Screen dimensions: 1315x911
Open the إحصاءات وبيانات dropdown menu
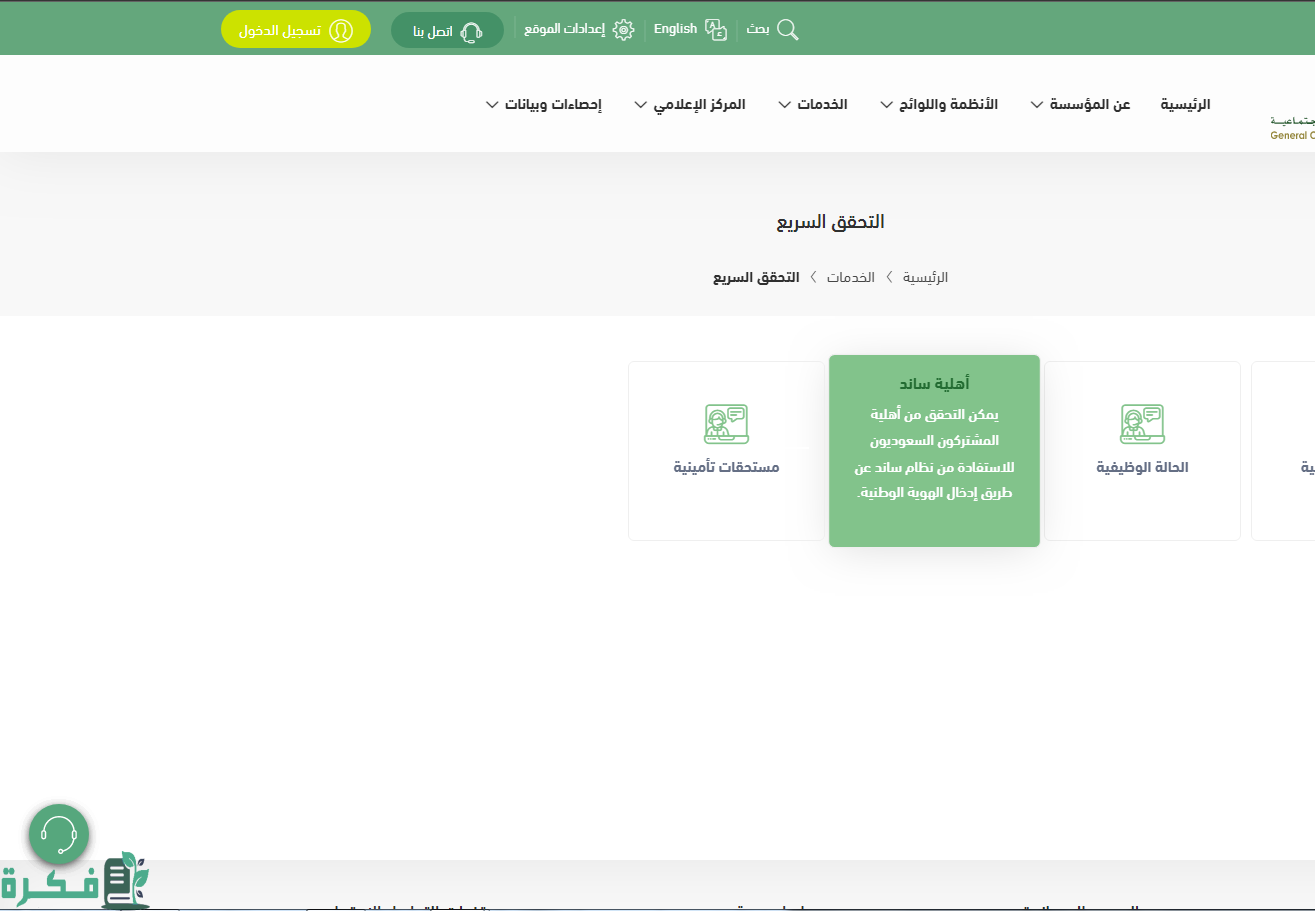tap(543, 105)
